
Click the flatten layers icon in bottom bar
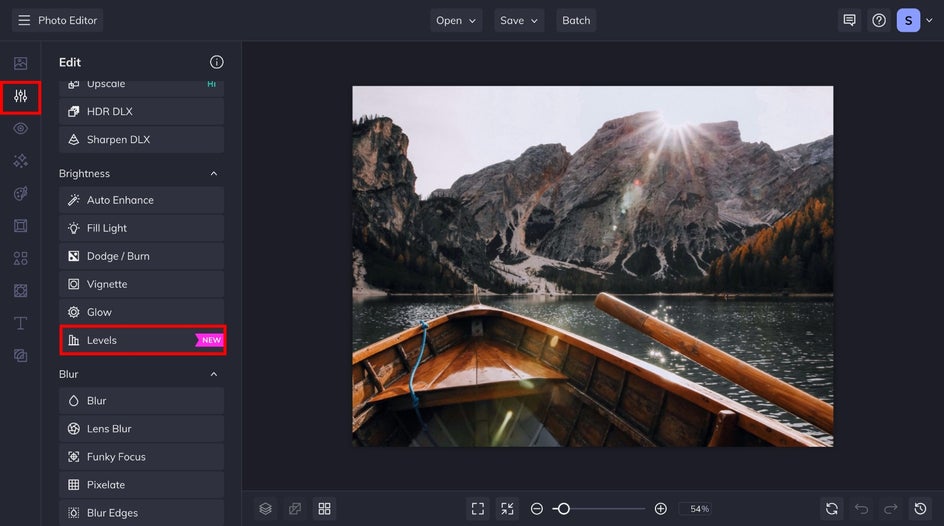click(295, 509)
